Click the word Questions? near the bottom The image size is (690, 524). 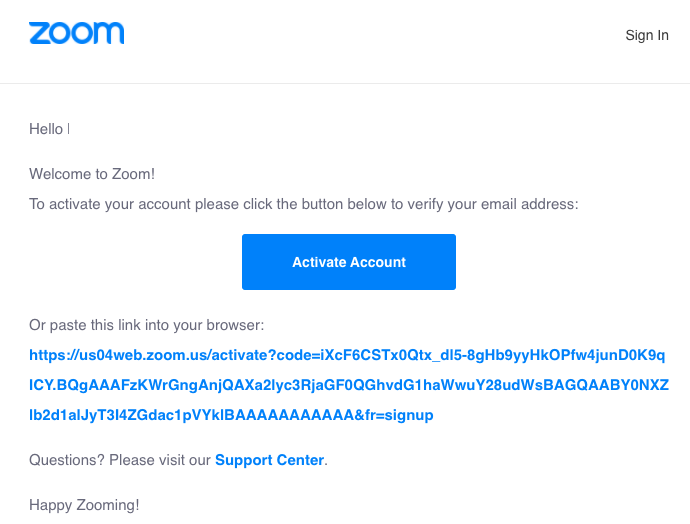pos(67,460)
